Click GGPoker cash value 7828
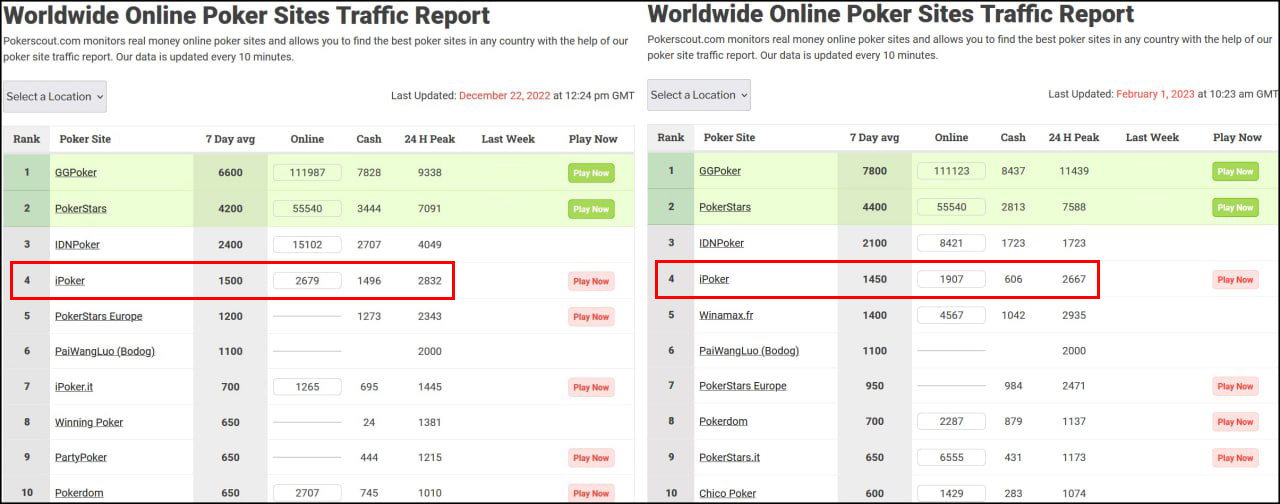1280x504 pixels. tap(369, 173)
